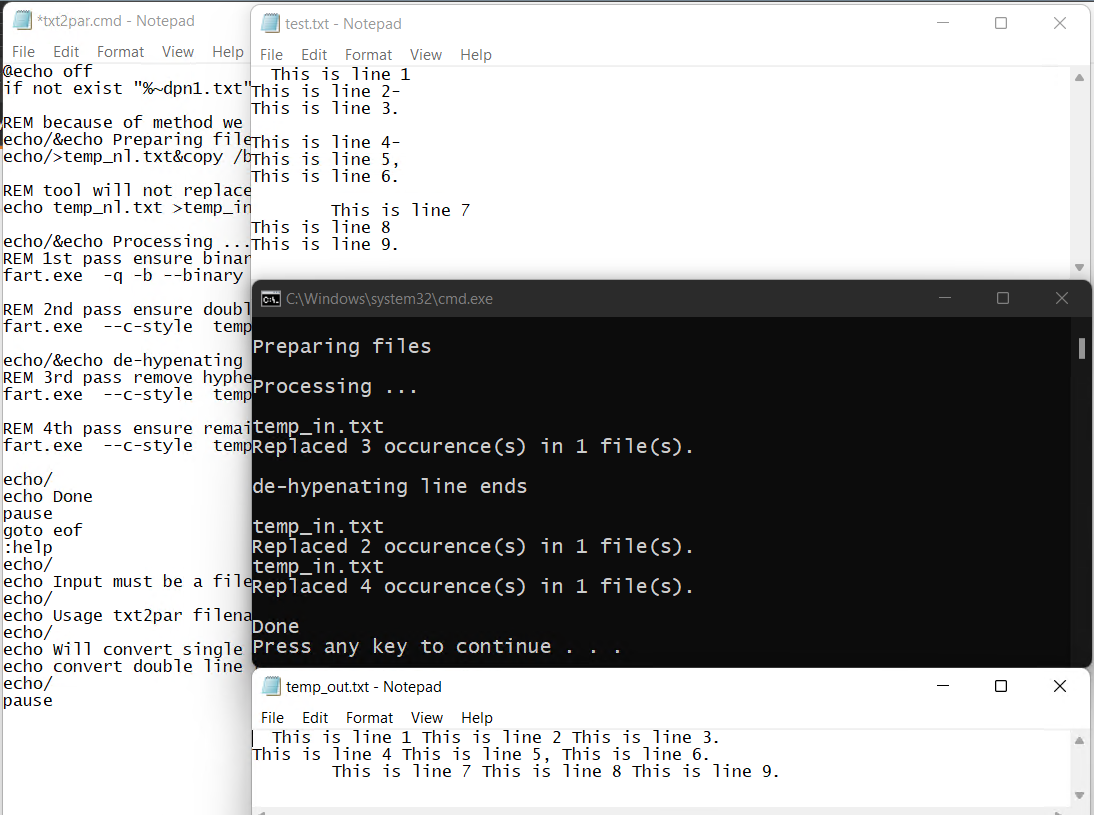Click scroll down arrow in temp_out.txt window
The width and height of the screenshot is (1094, 815).
point(1079,795)
